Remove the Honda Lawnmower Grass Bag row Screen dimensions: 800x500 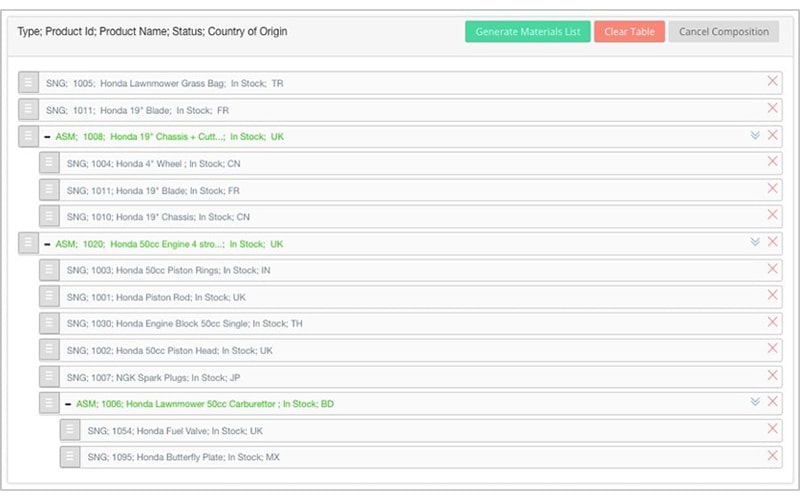[x=772, y=81]
